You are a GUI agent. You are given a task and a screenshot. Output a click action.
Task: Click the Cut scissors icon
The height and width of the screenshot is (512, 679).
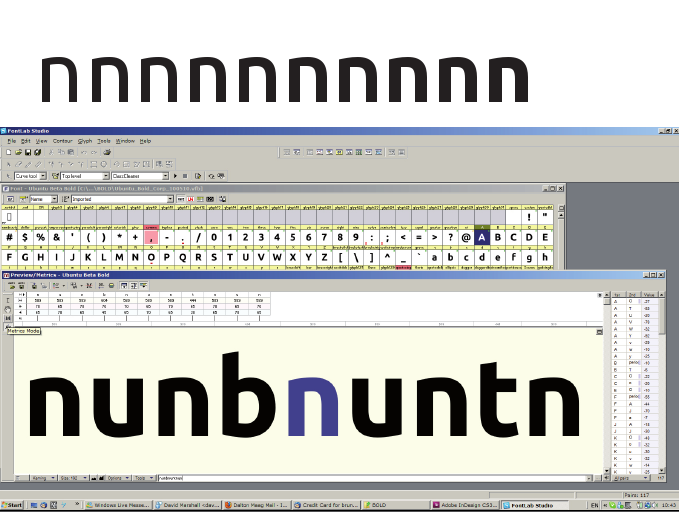pos(51,152)
